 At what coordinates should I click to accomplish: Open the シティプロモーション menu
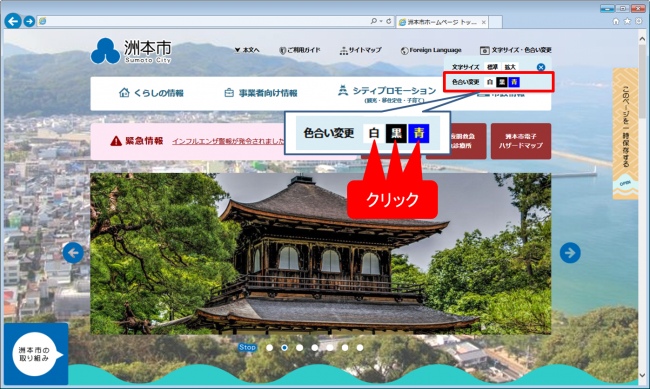[x=387, y=94]
